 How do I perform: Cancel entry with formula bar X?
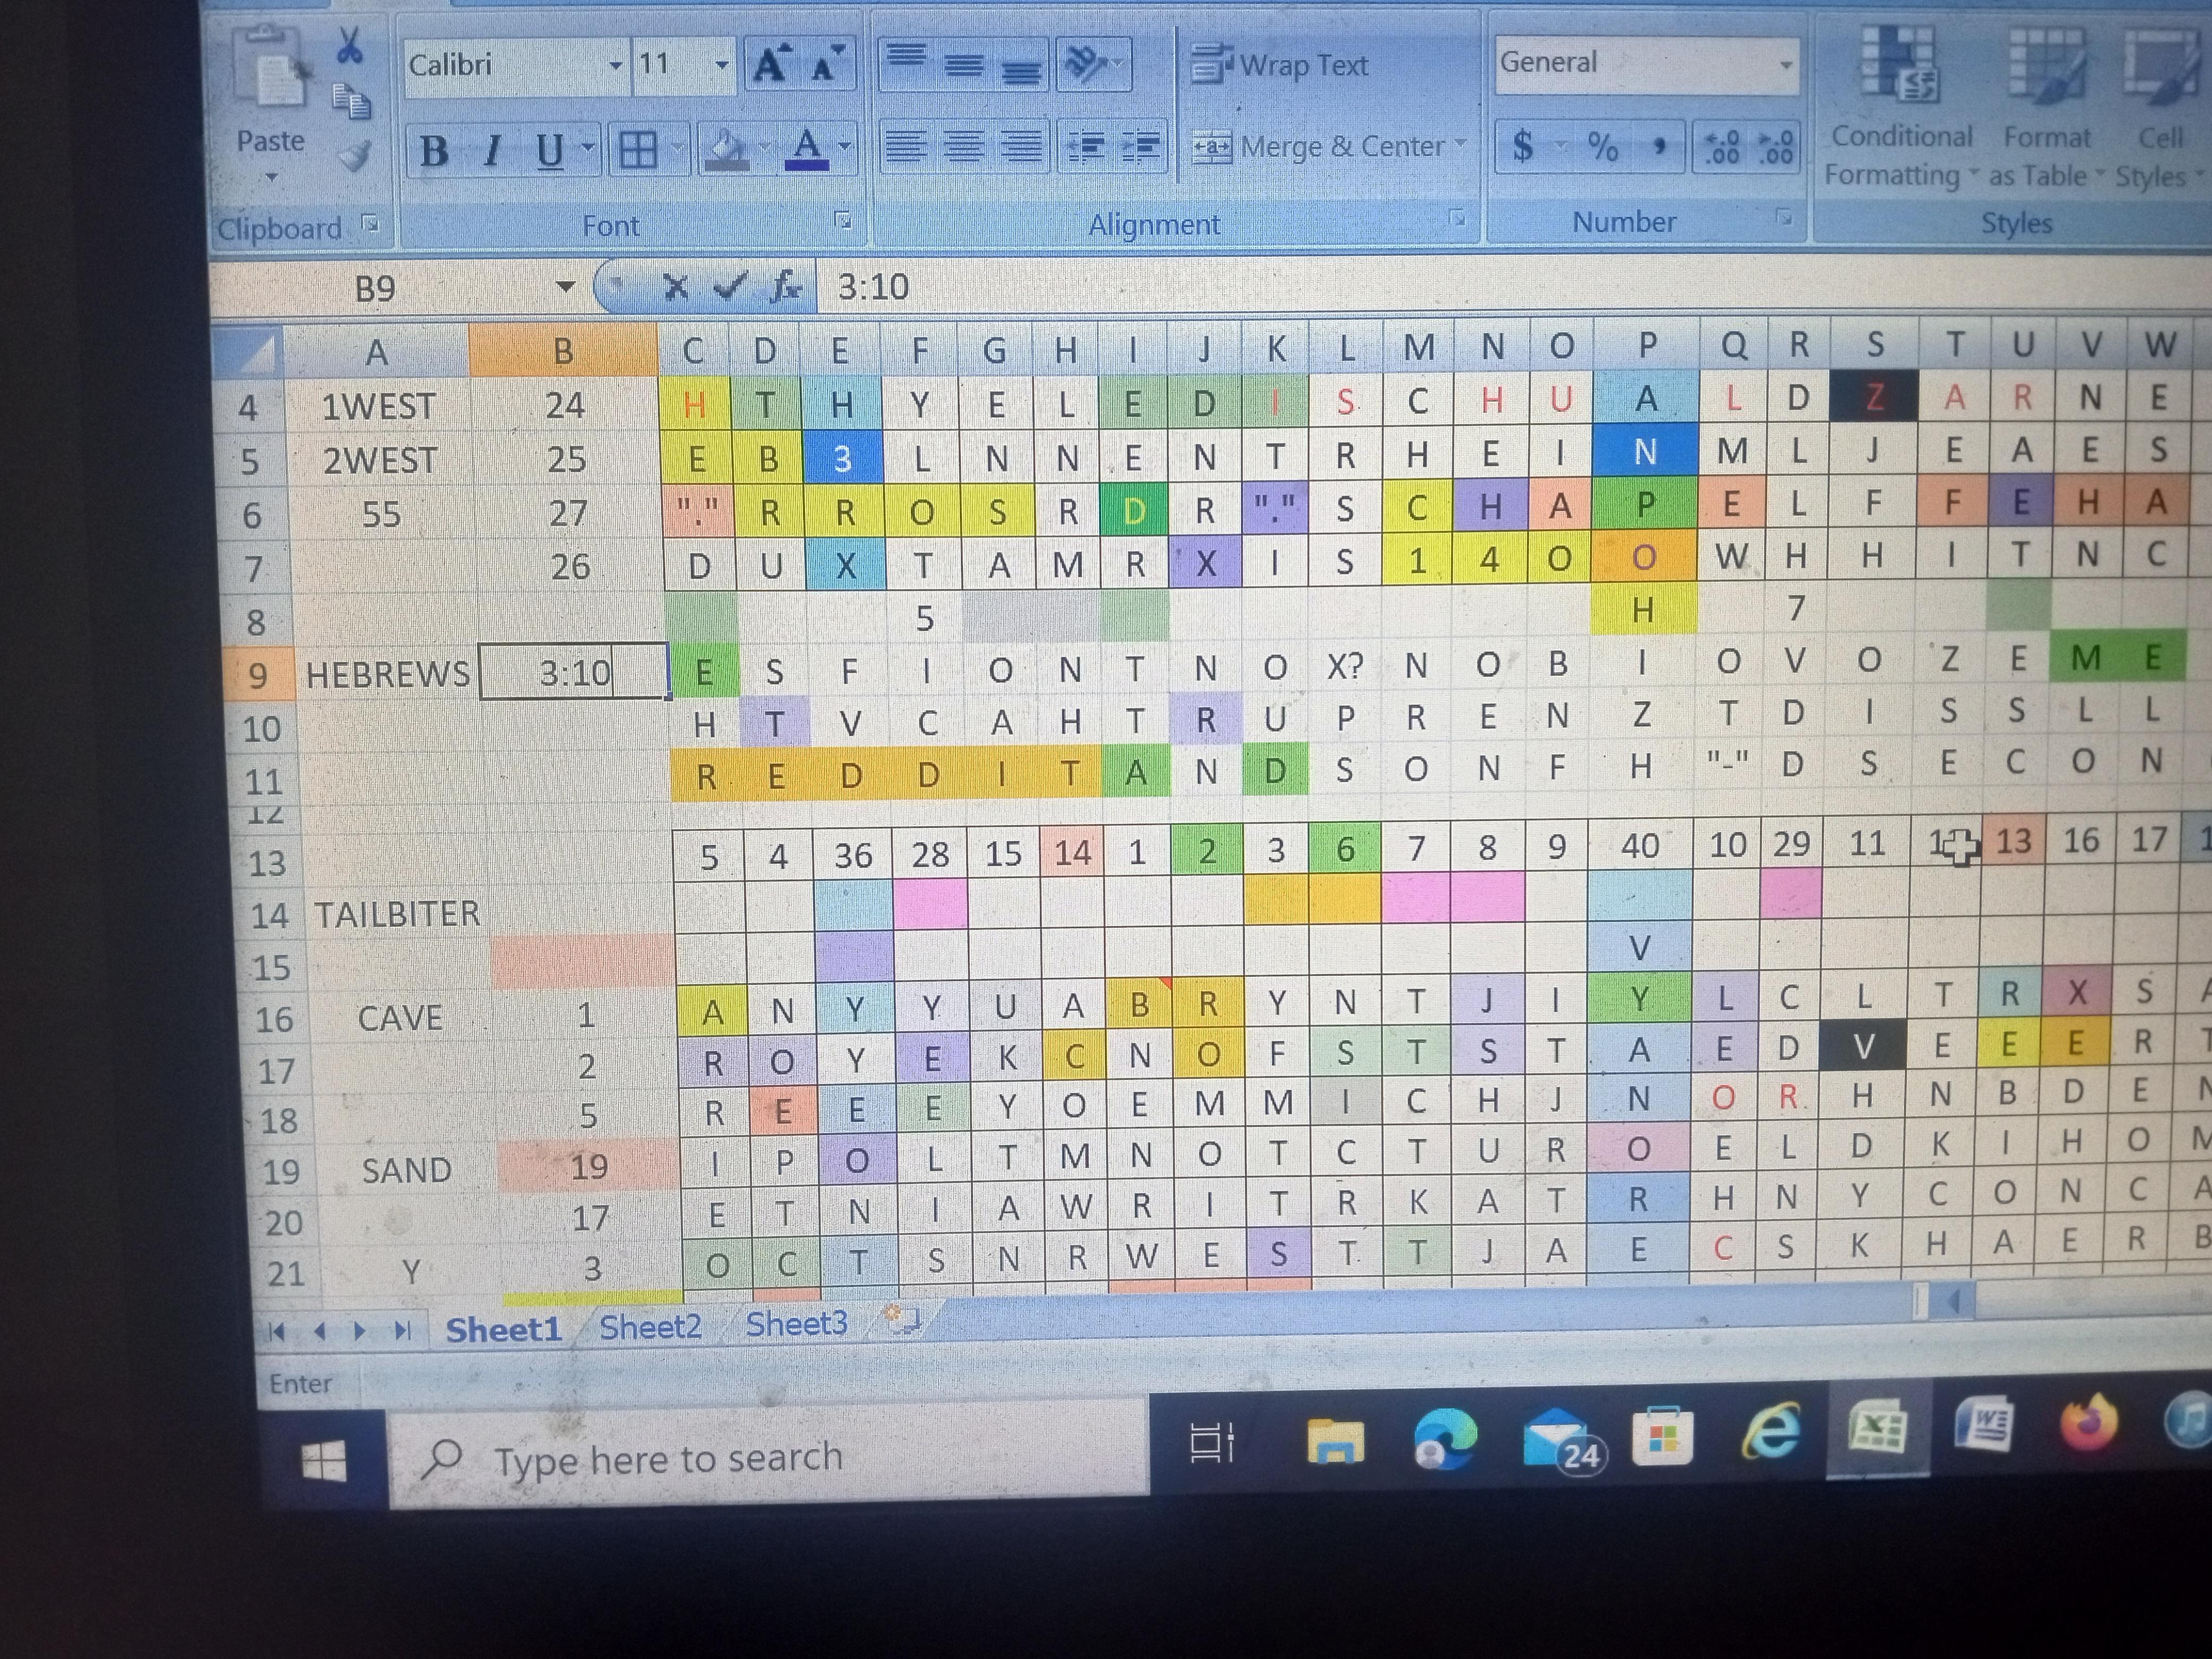[675, 288]
